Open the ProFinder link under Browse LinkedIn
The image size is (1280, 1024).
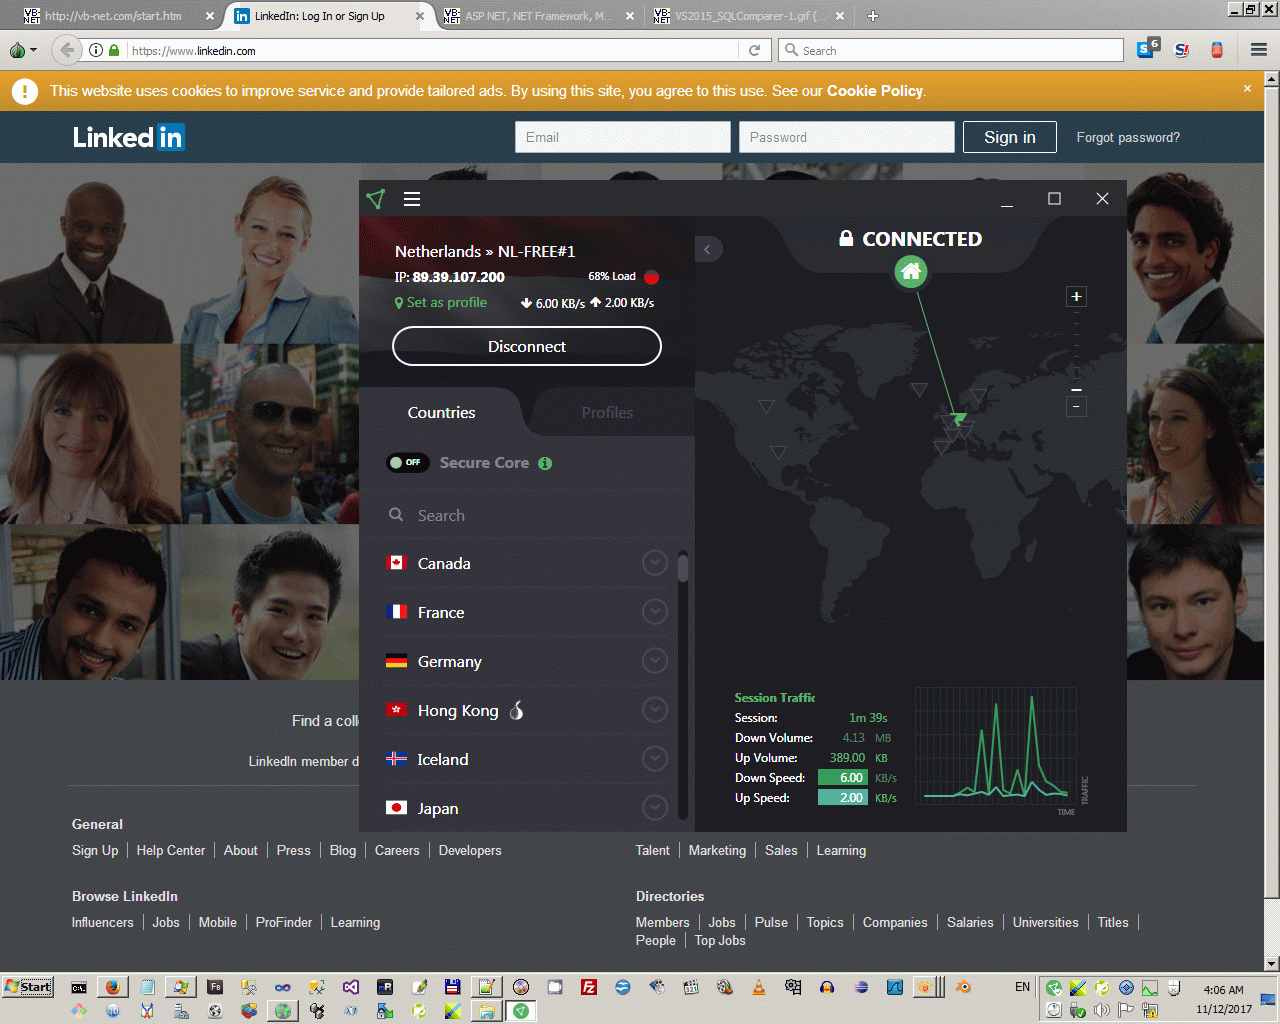(x=284, y=922)
